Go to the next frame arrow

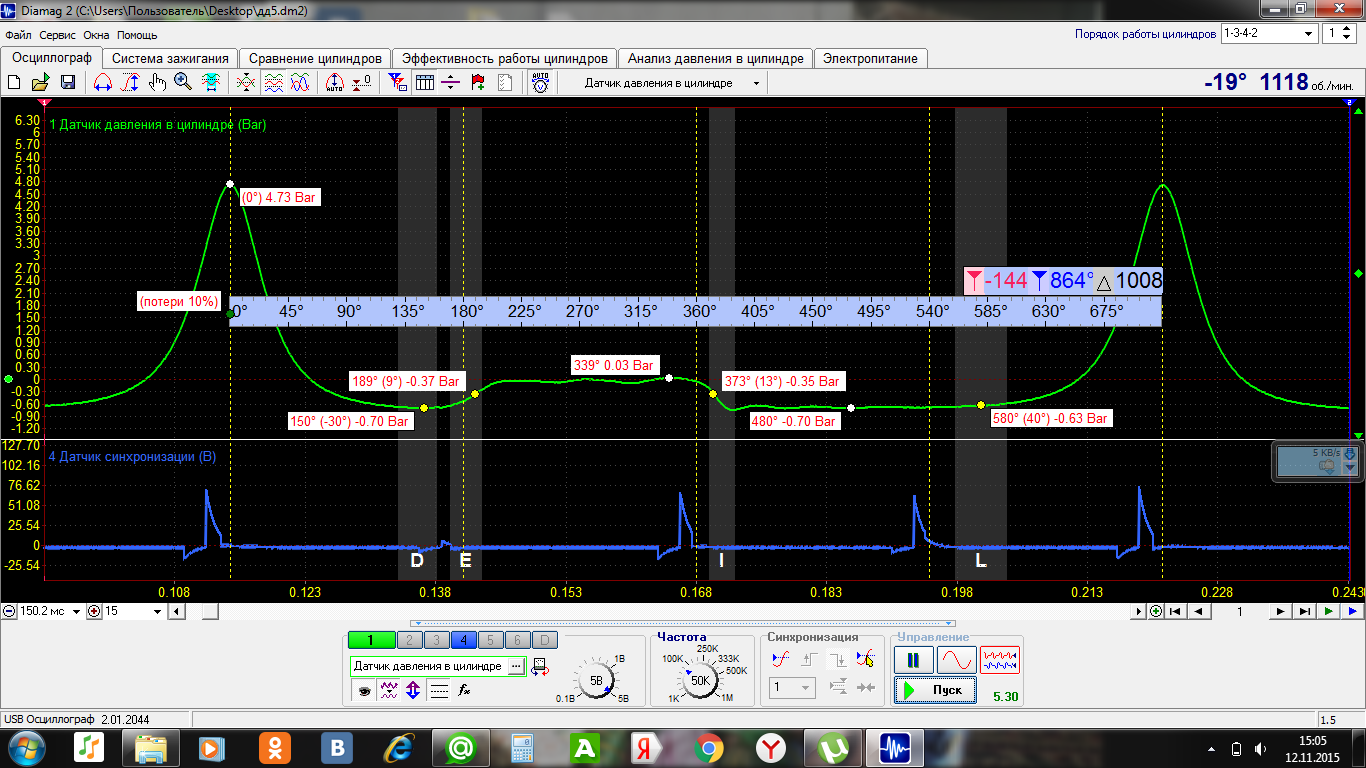click(x=1281, y=611)
